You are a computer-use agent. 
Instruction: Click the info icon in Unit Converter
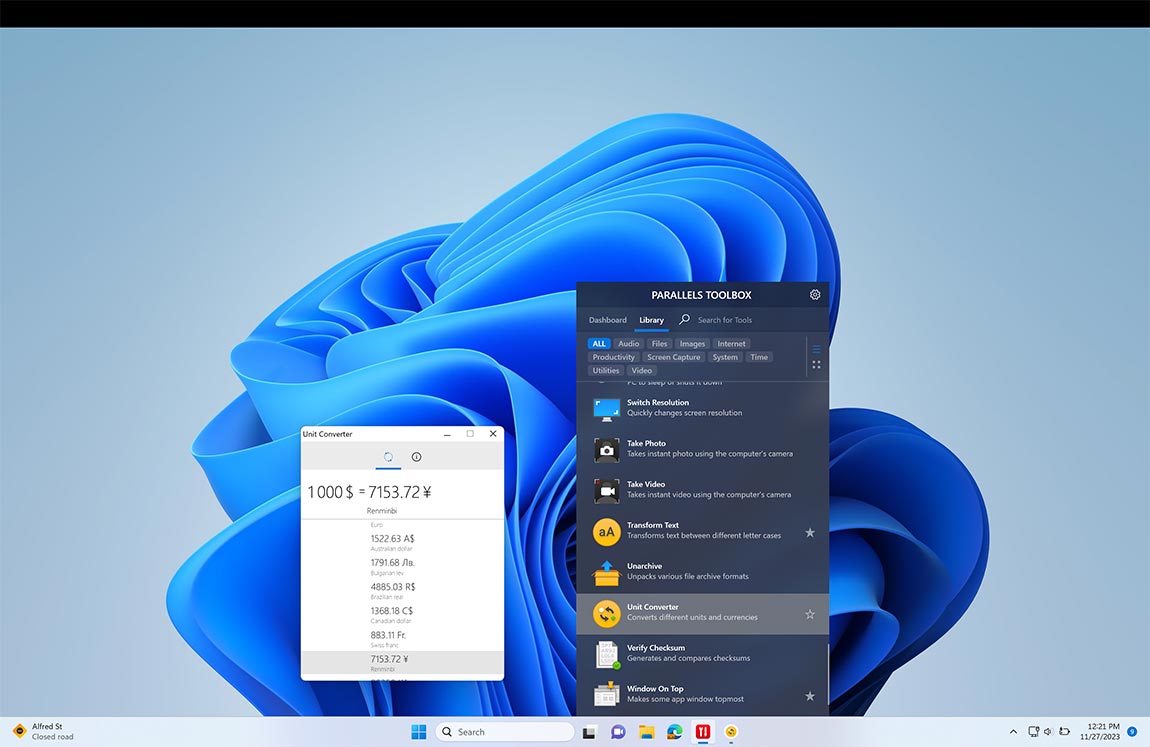coord(417,457)
